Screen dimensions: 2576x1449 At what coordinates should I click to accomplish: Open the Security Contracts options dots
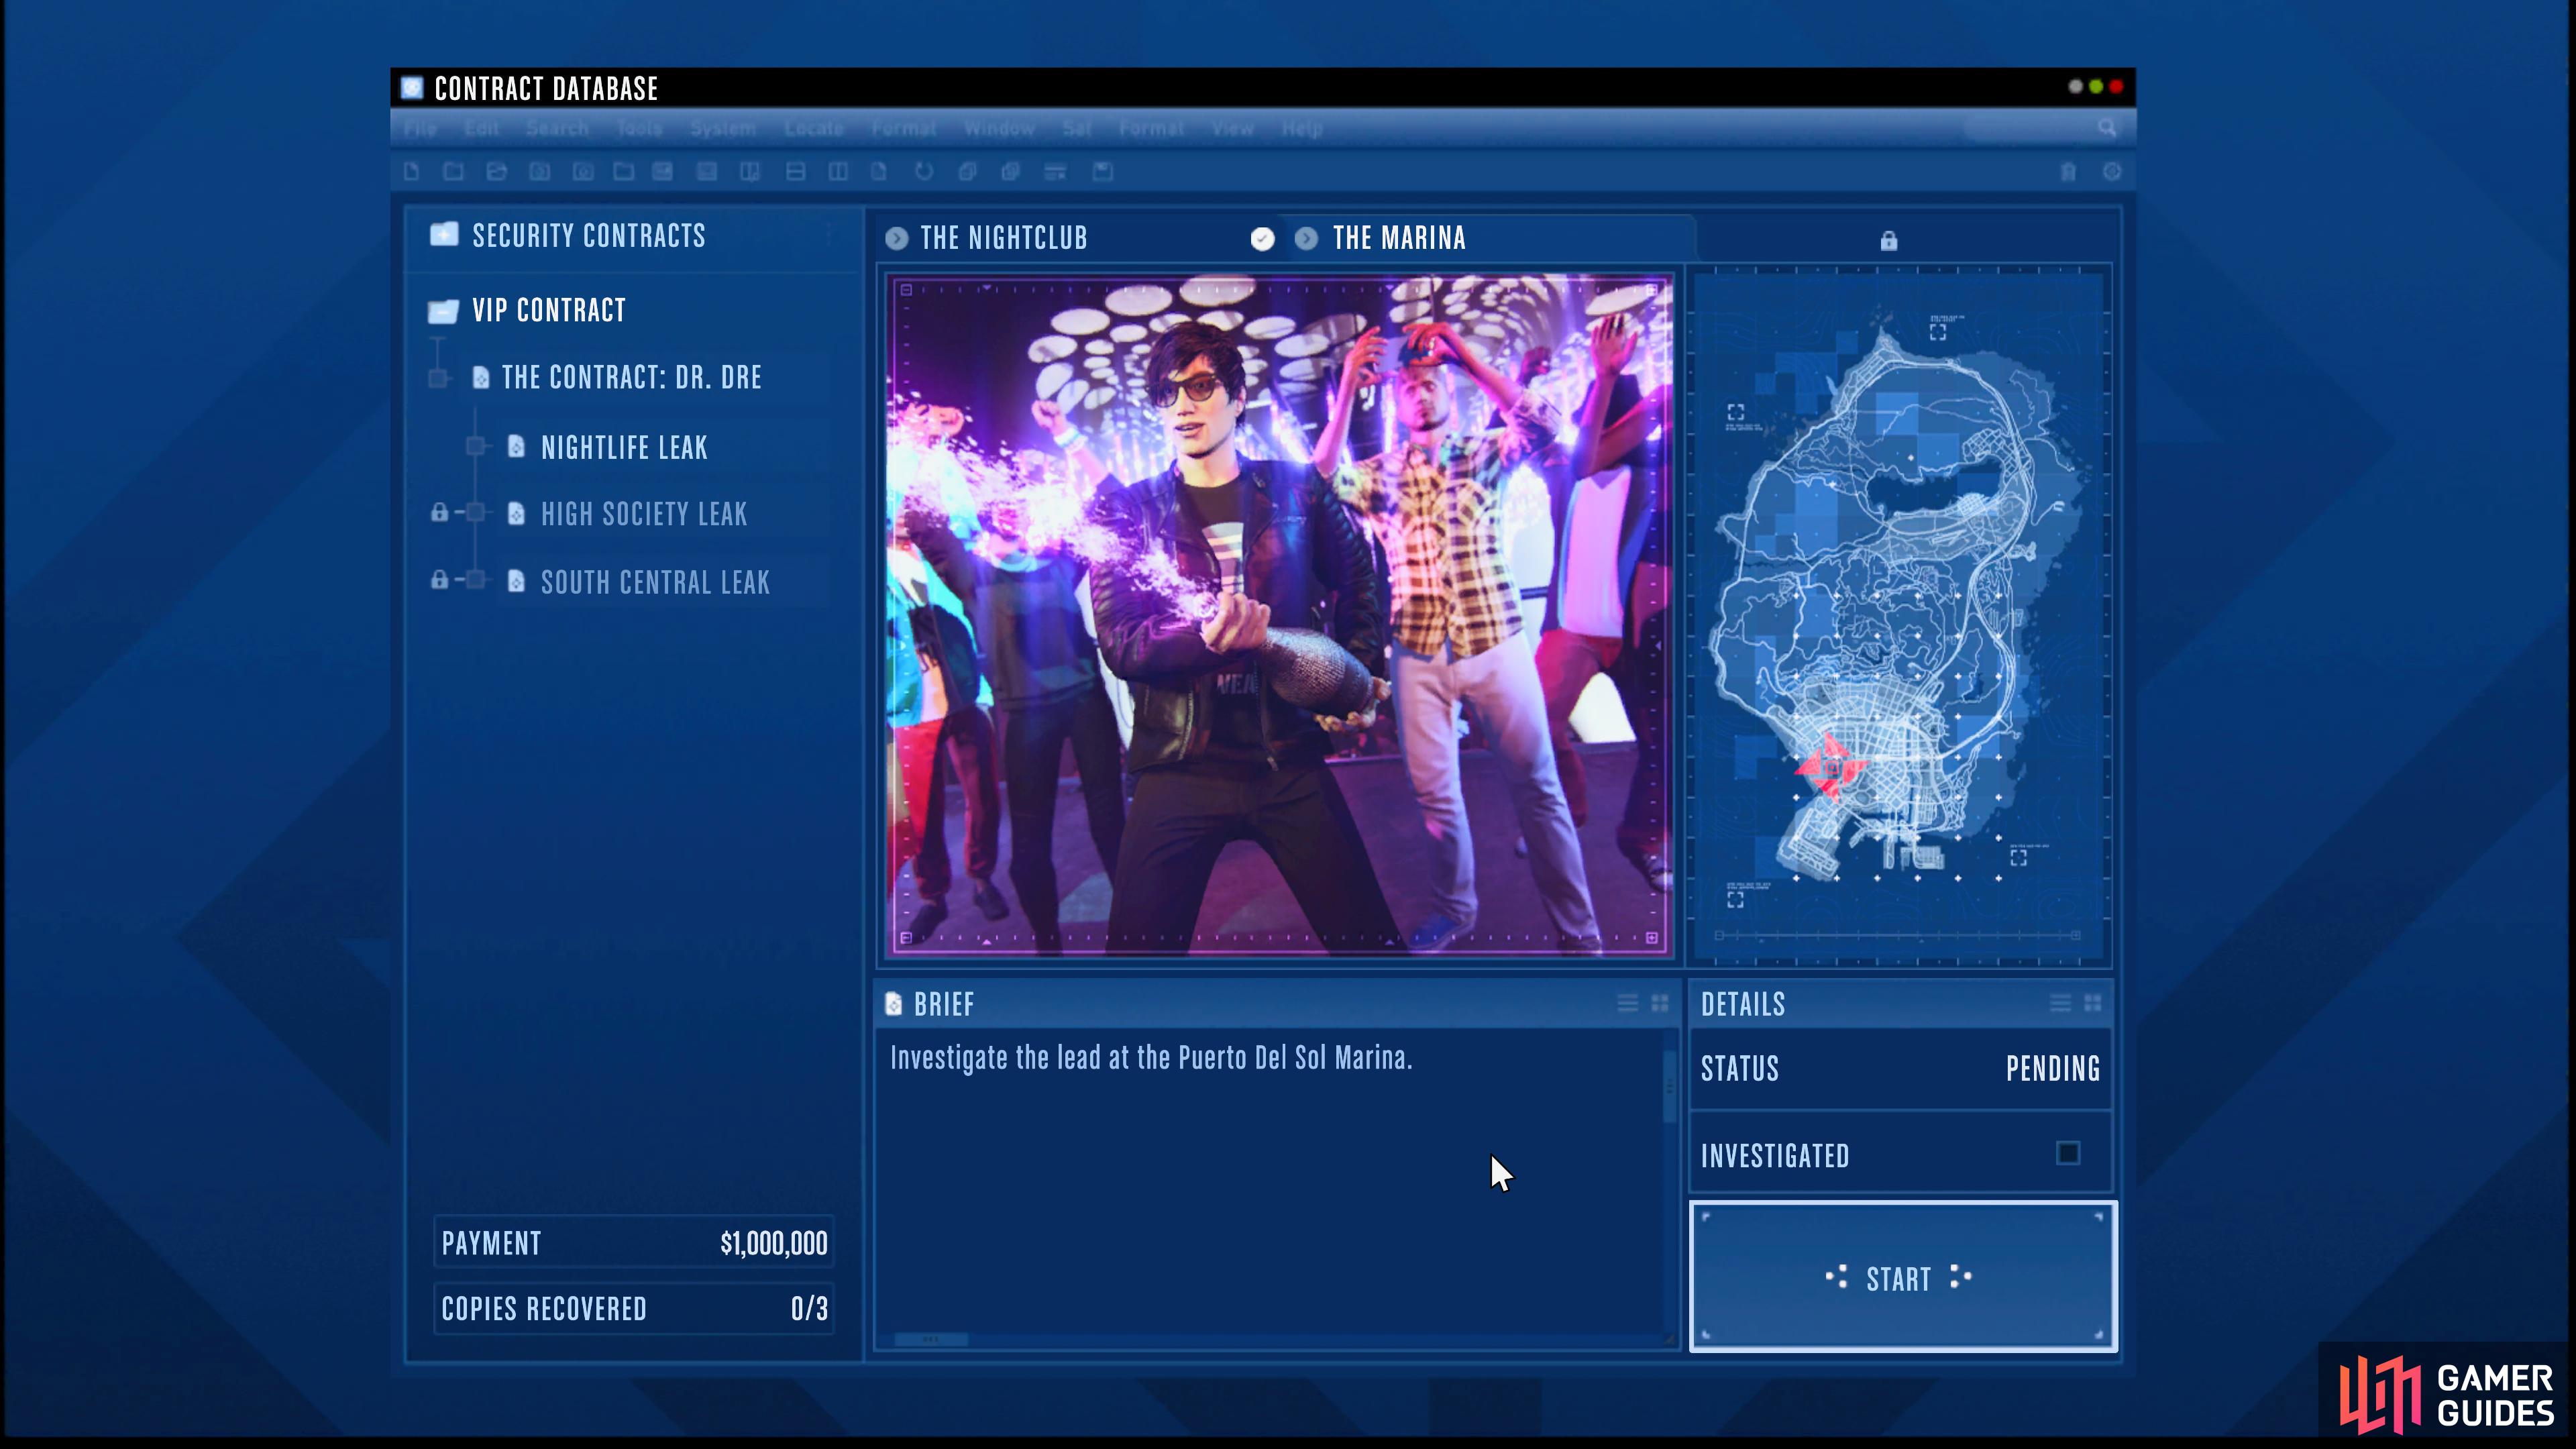pyautogui.click(x=829, y=235)
